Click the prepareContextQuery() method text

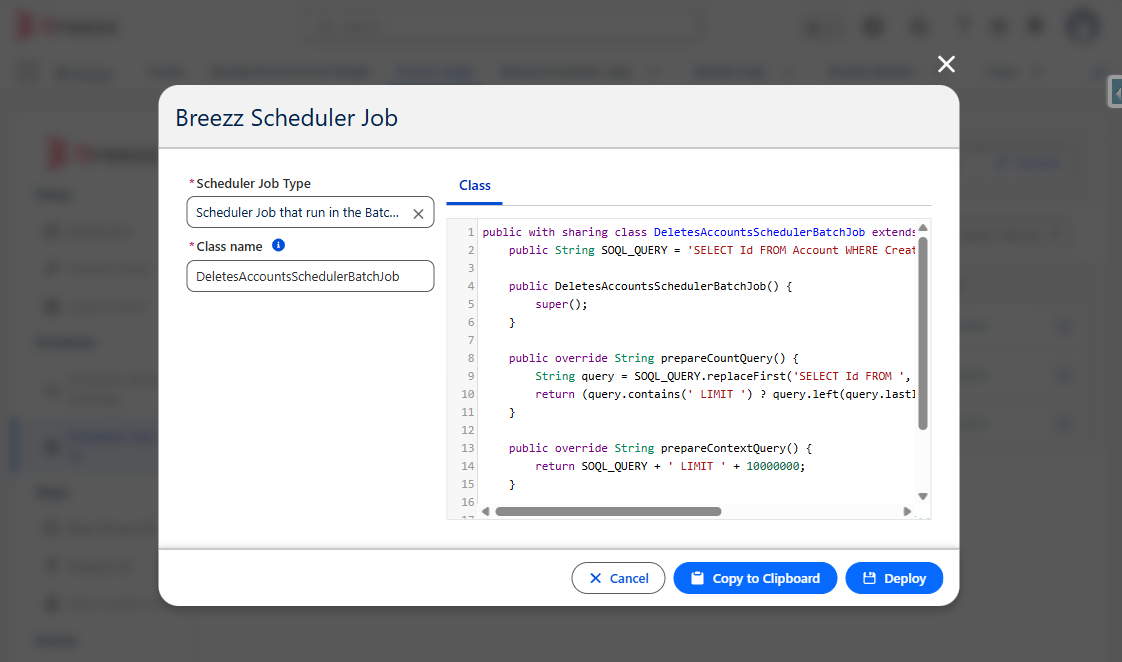pos(729,448)
